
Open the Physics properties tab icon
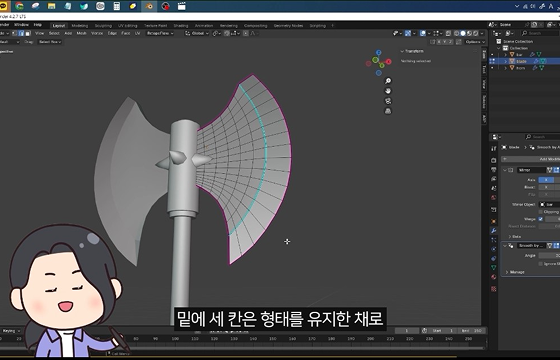[x=494, y=249]
